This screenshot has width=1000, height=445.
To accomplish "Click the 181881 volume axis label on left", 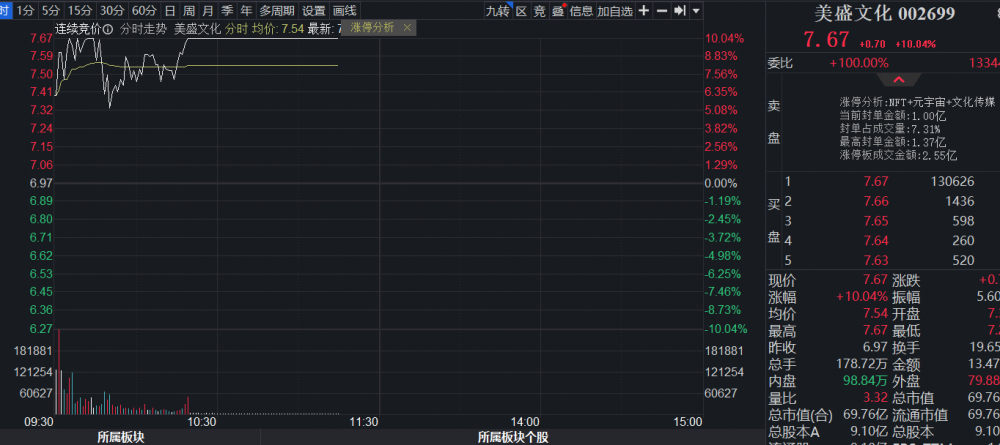I will pyautogui.click(x=33, y=351).
